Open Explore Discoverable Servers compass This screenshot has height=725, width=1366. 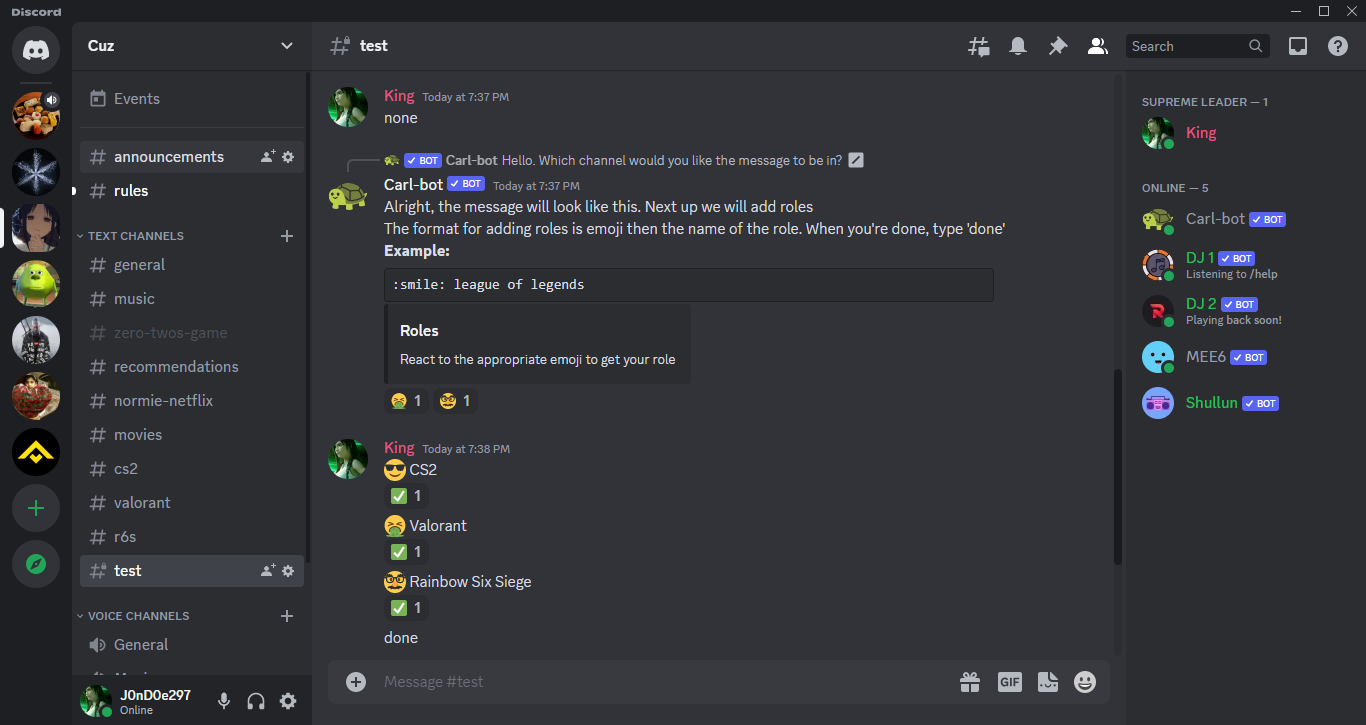click(36, 564)
